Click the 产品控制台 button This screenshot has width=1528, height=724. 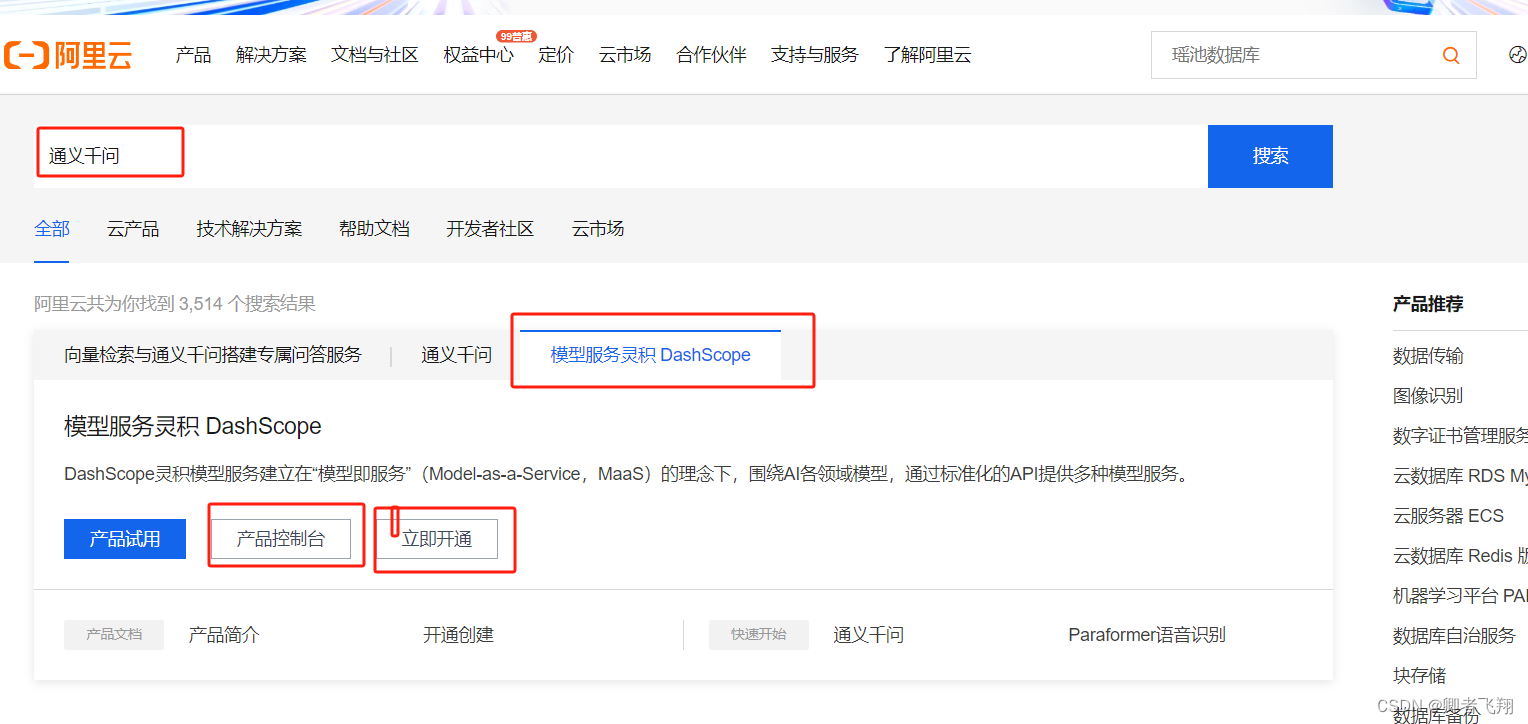[281, 539]
